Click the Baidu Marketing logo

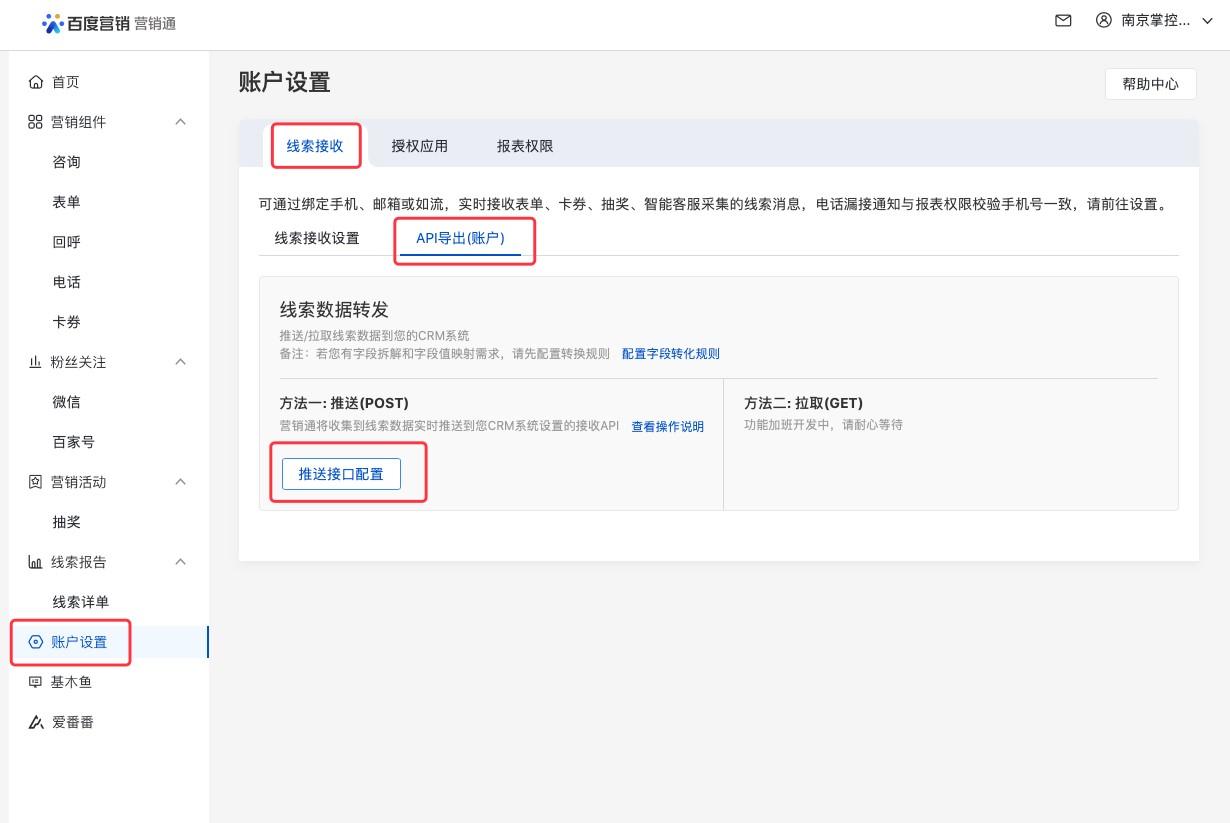[x=109, y=23]
